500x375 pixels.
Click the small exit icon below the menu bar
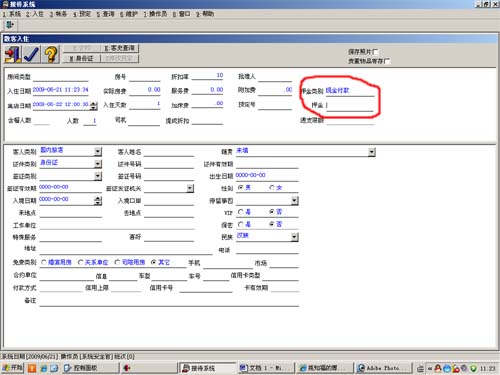point(10,25)
